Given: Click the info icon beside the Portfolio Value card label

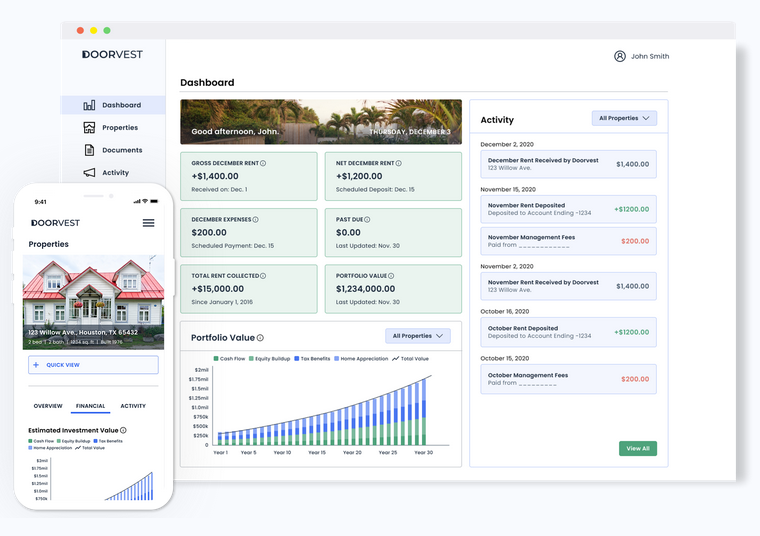Looking at the screenshot, I should point(391,276).
